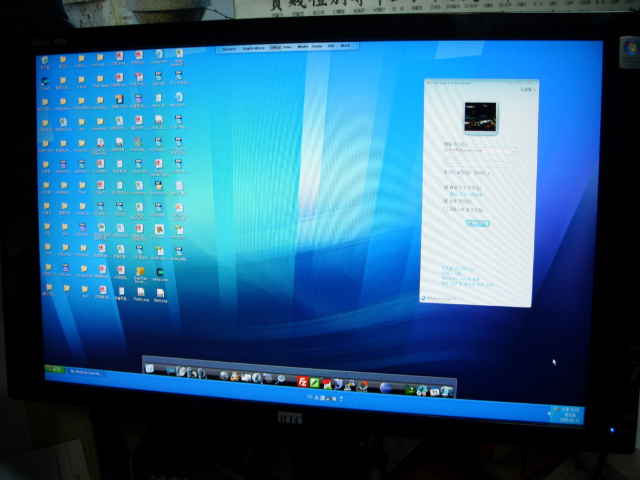Viewport: 640px width, 480px height.
Task: Switch to the Office dock tab
Action: point(276,47)
